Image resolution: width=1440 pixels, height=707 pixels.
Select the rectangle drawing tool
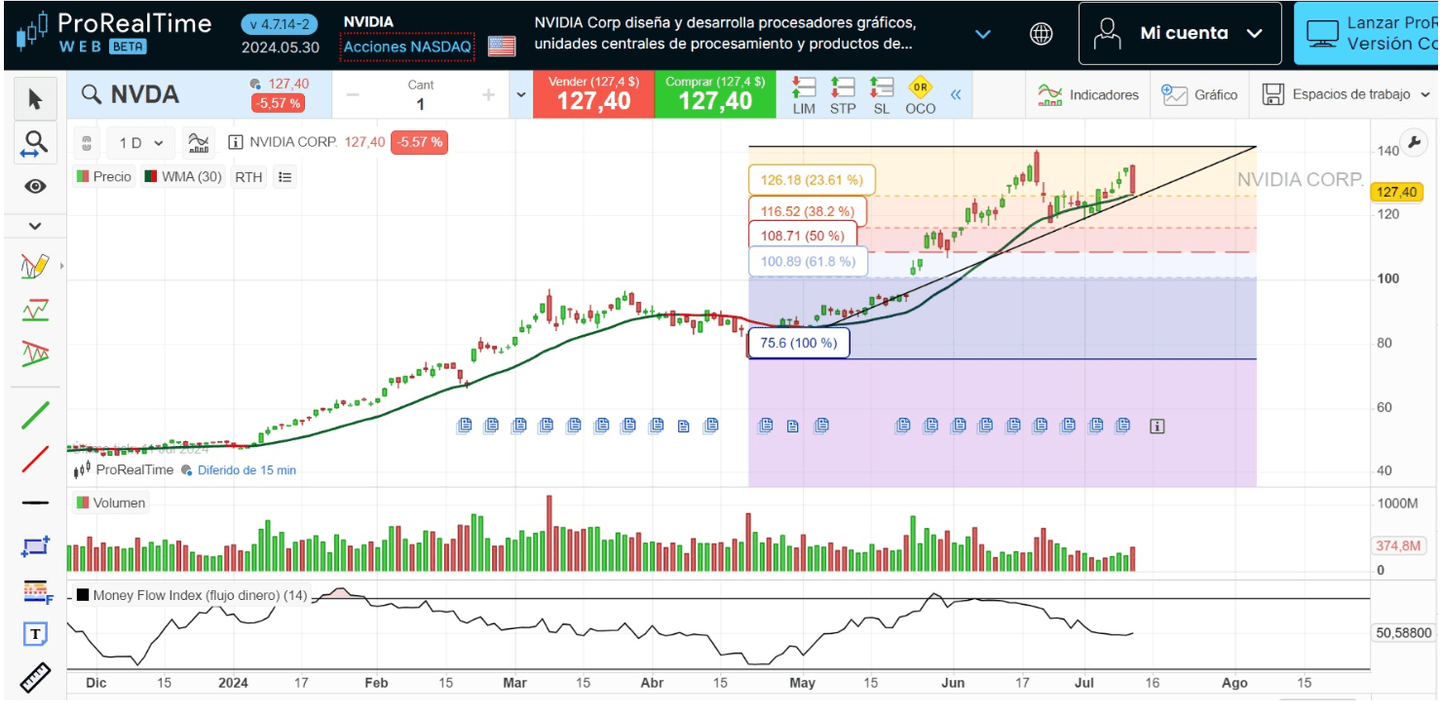[x=36, y=547]
